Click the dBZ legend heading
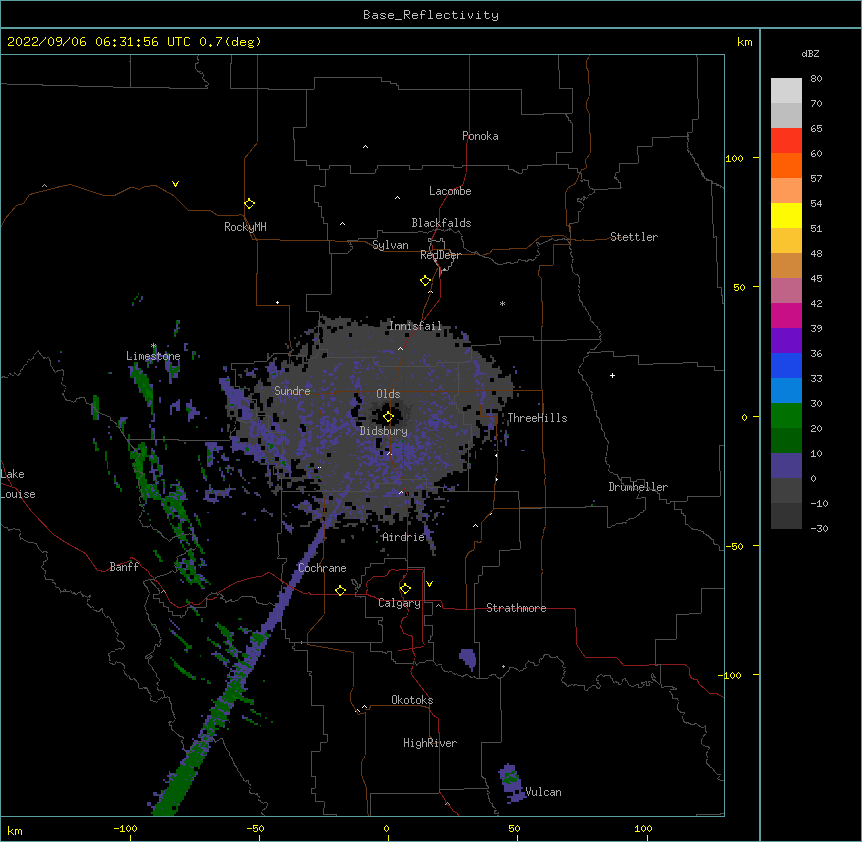862x842 pixels. point(810,54)
